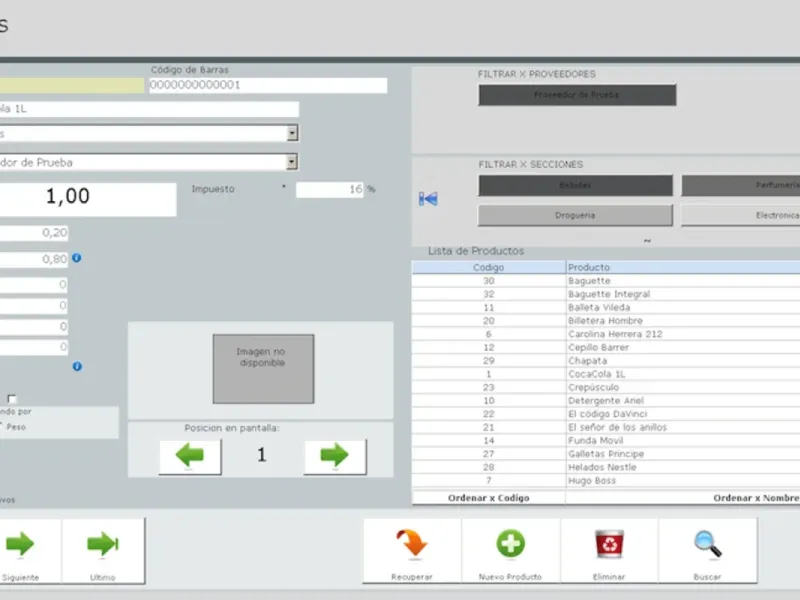
Task: Click the Producto column header
Action: [x=683, y=267]
